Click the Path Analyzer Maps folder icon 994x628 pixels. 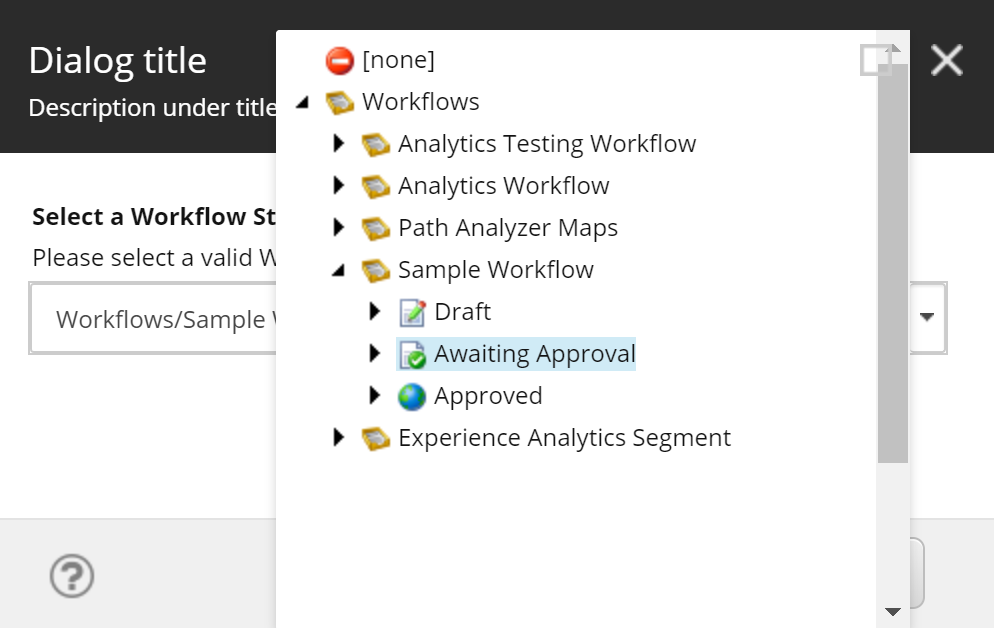coord(376,227)
